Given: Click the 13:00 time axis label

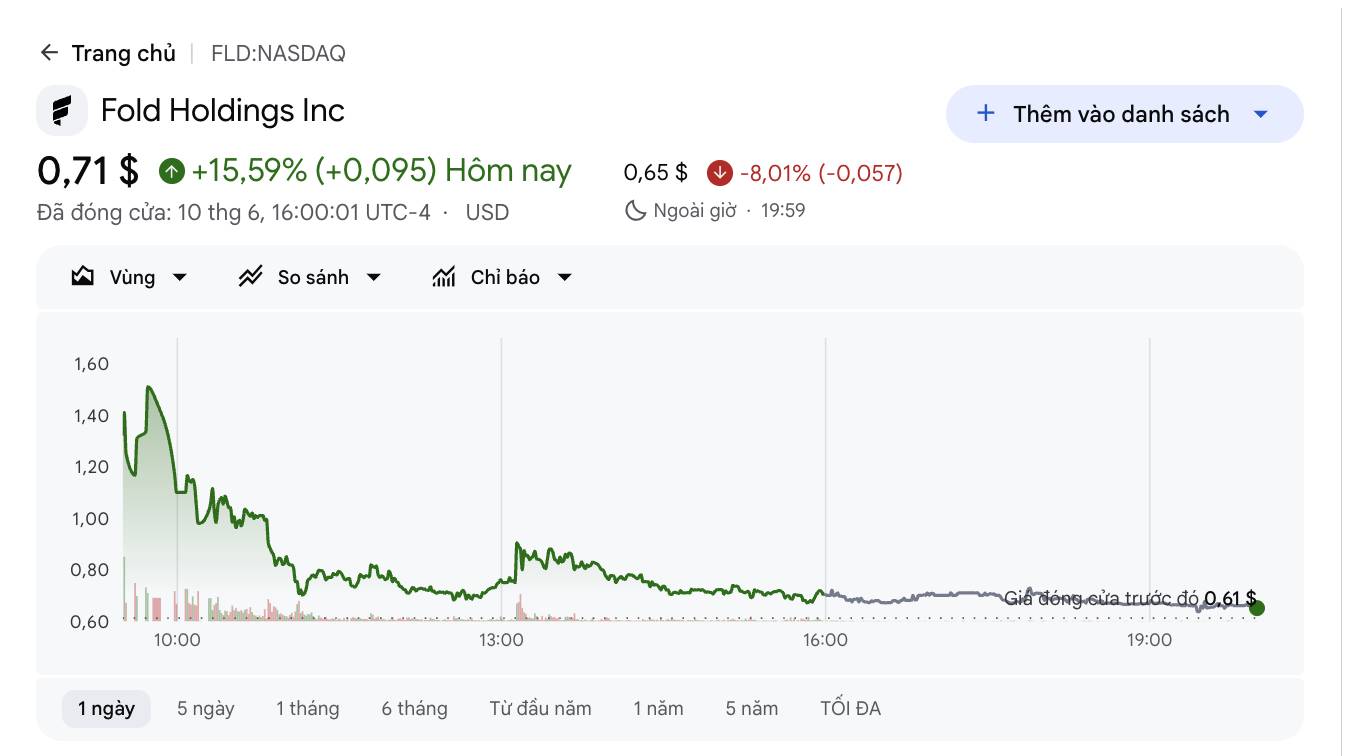Looking at the screenshot, I should point(501,640).
